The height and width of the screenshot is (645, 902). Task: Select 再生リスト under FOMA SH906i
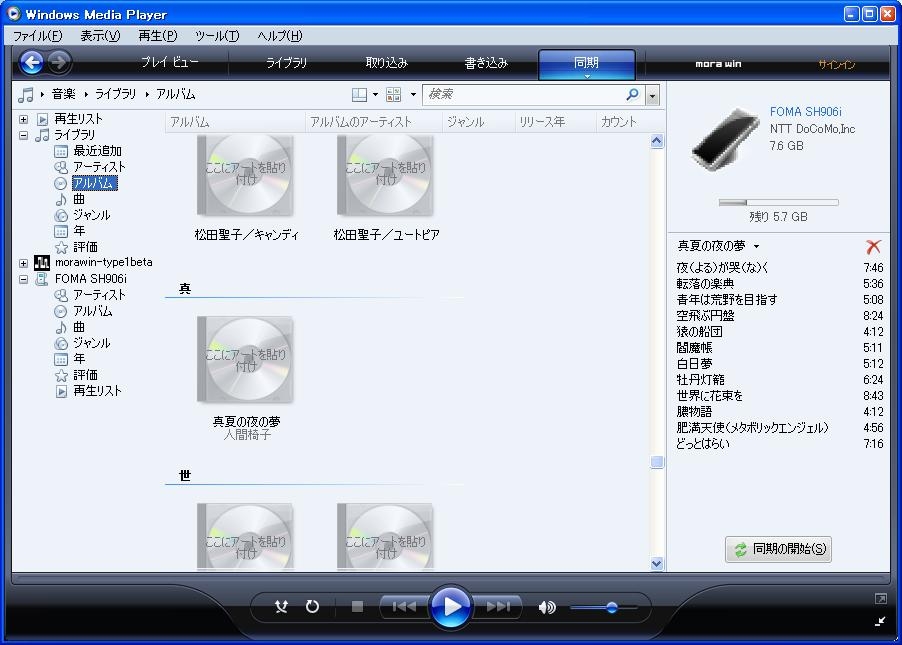point(97,391)
